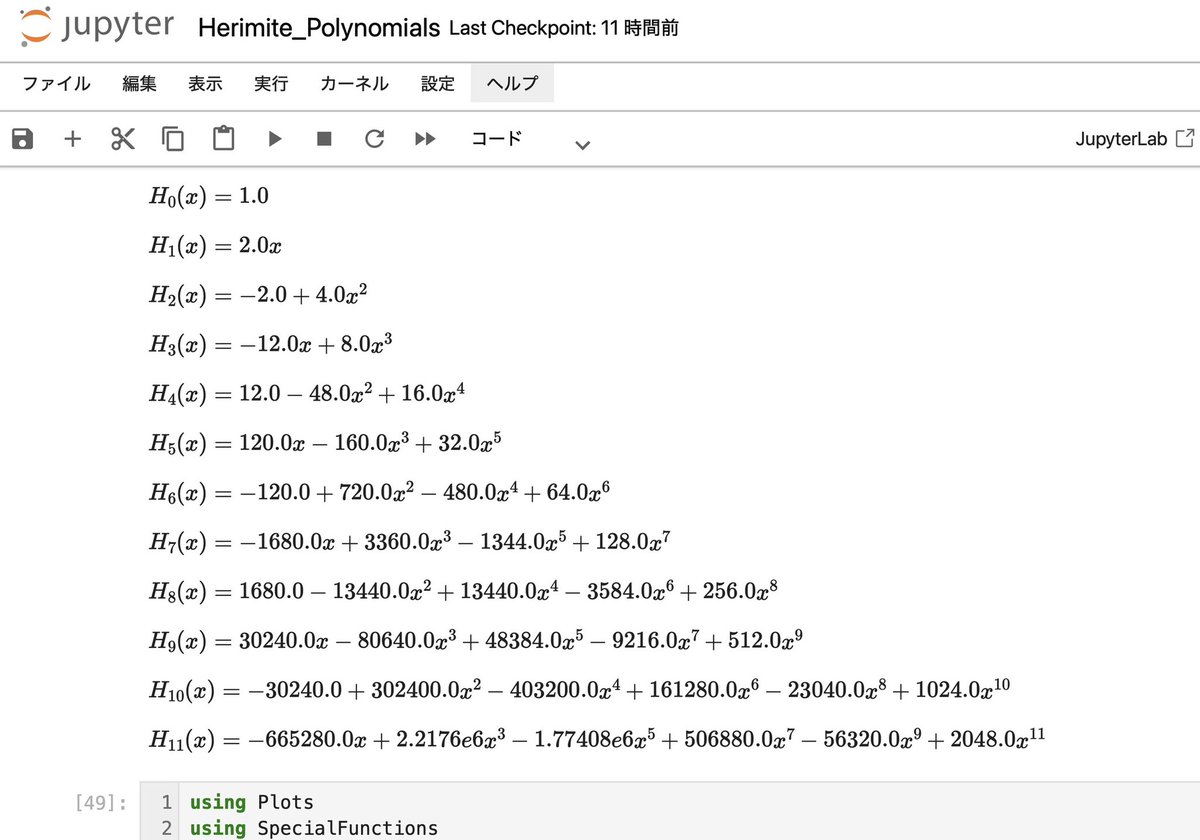The height and width of the screenshot is (840, 1200).
Task: Open the cell type コード dropdown
Action: [x=531, y=139]
